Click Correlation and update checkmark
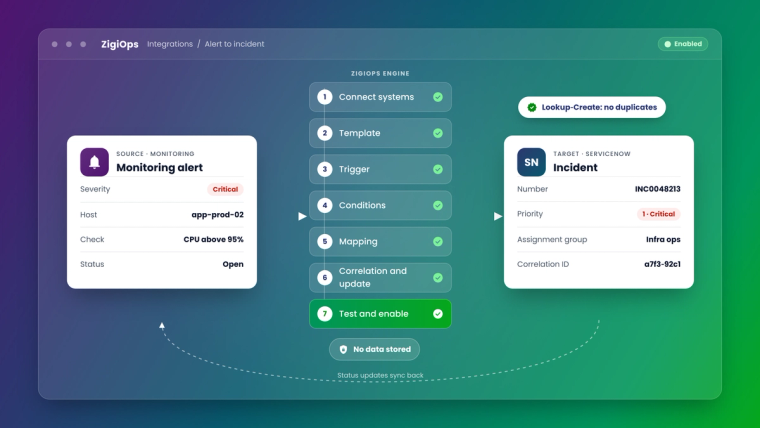 438,277
